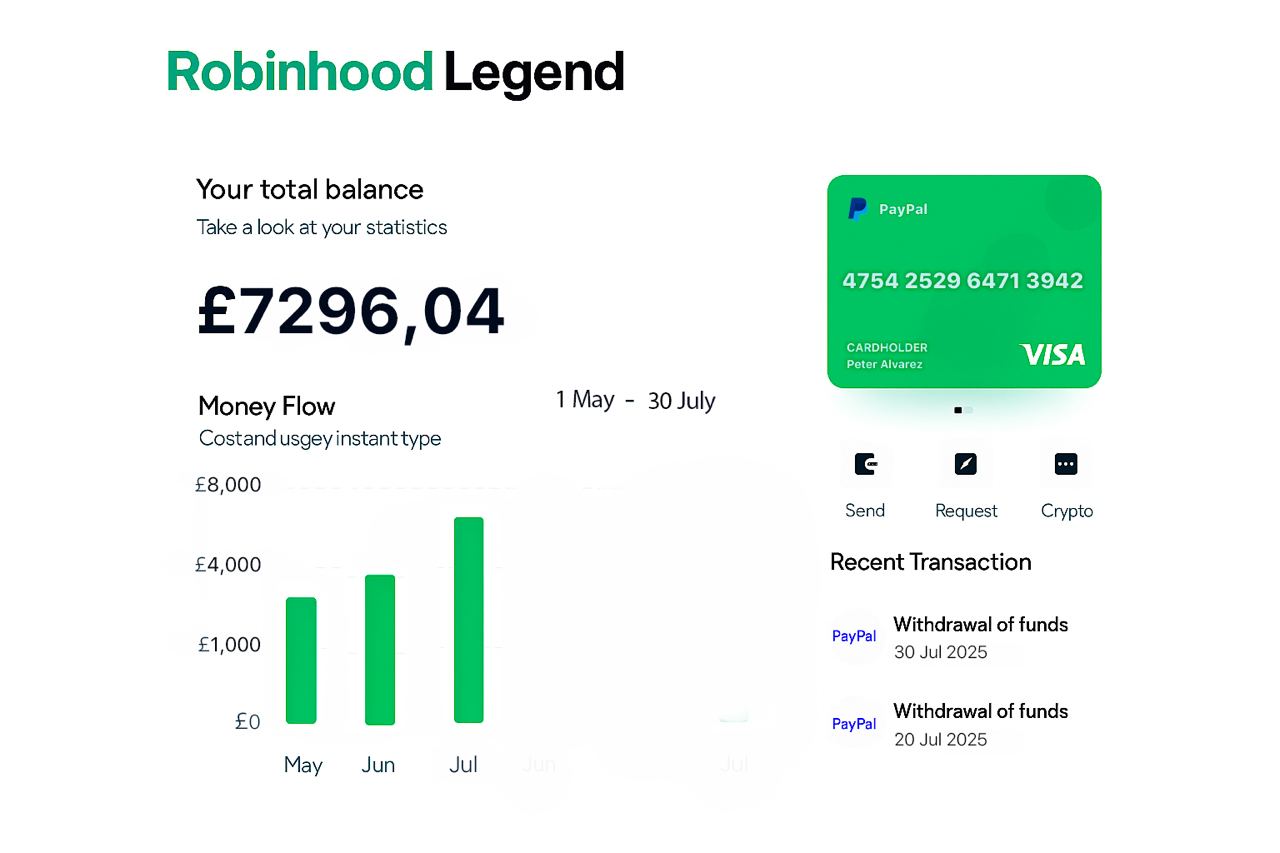Click the PayPal logo on the card

pos(858,209)
